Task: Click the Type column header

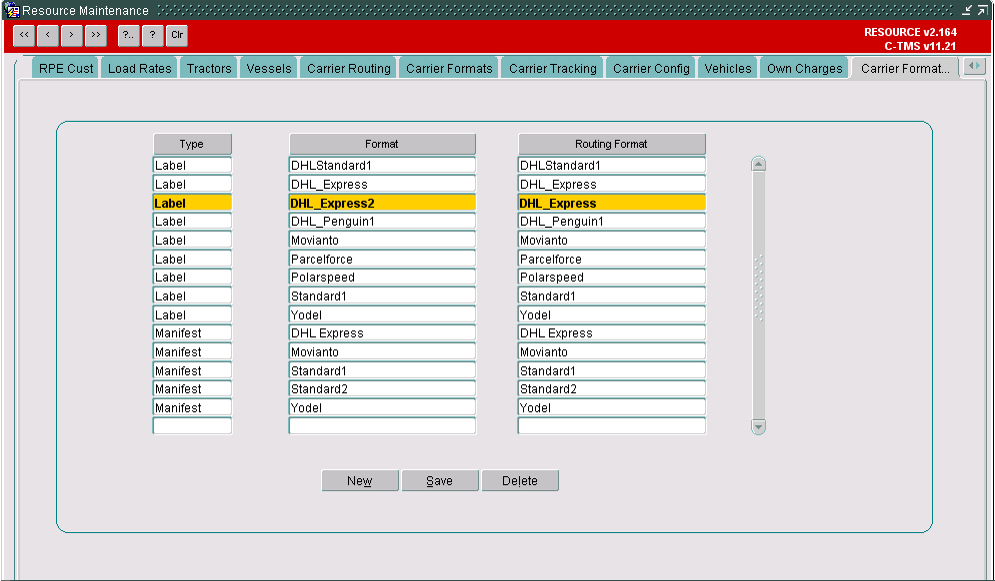Action: click(x=192, y=144)
